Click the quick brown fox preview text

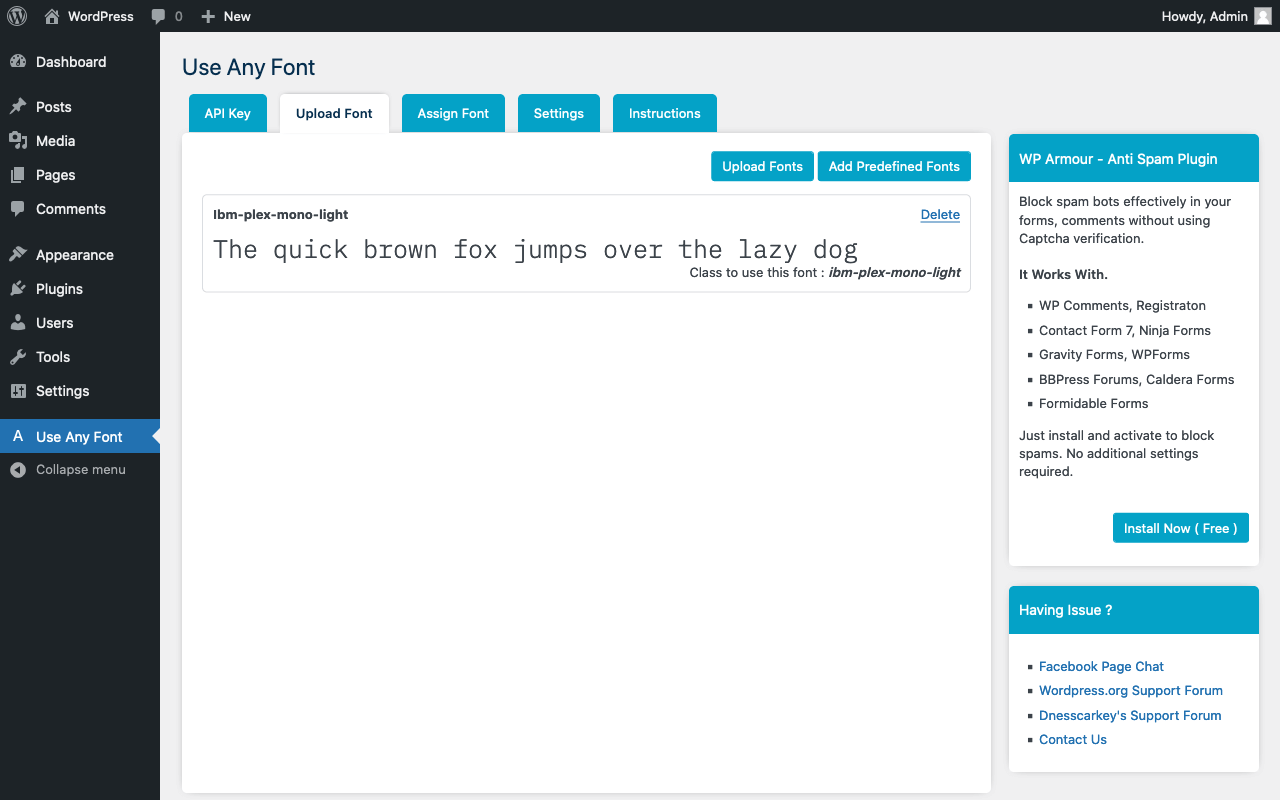(535, 249)
